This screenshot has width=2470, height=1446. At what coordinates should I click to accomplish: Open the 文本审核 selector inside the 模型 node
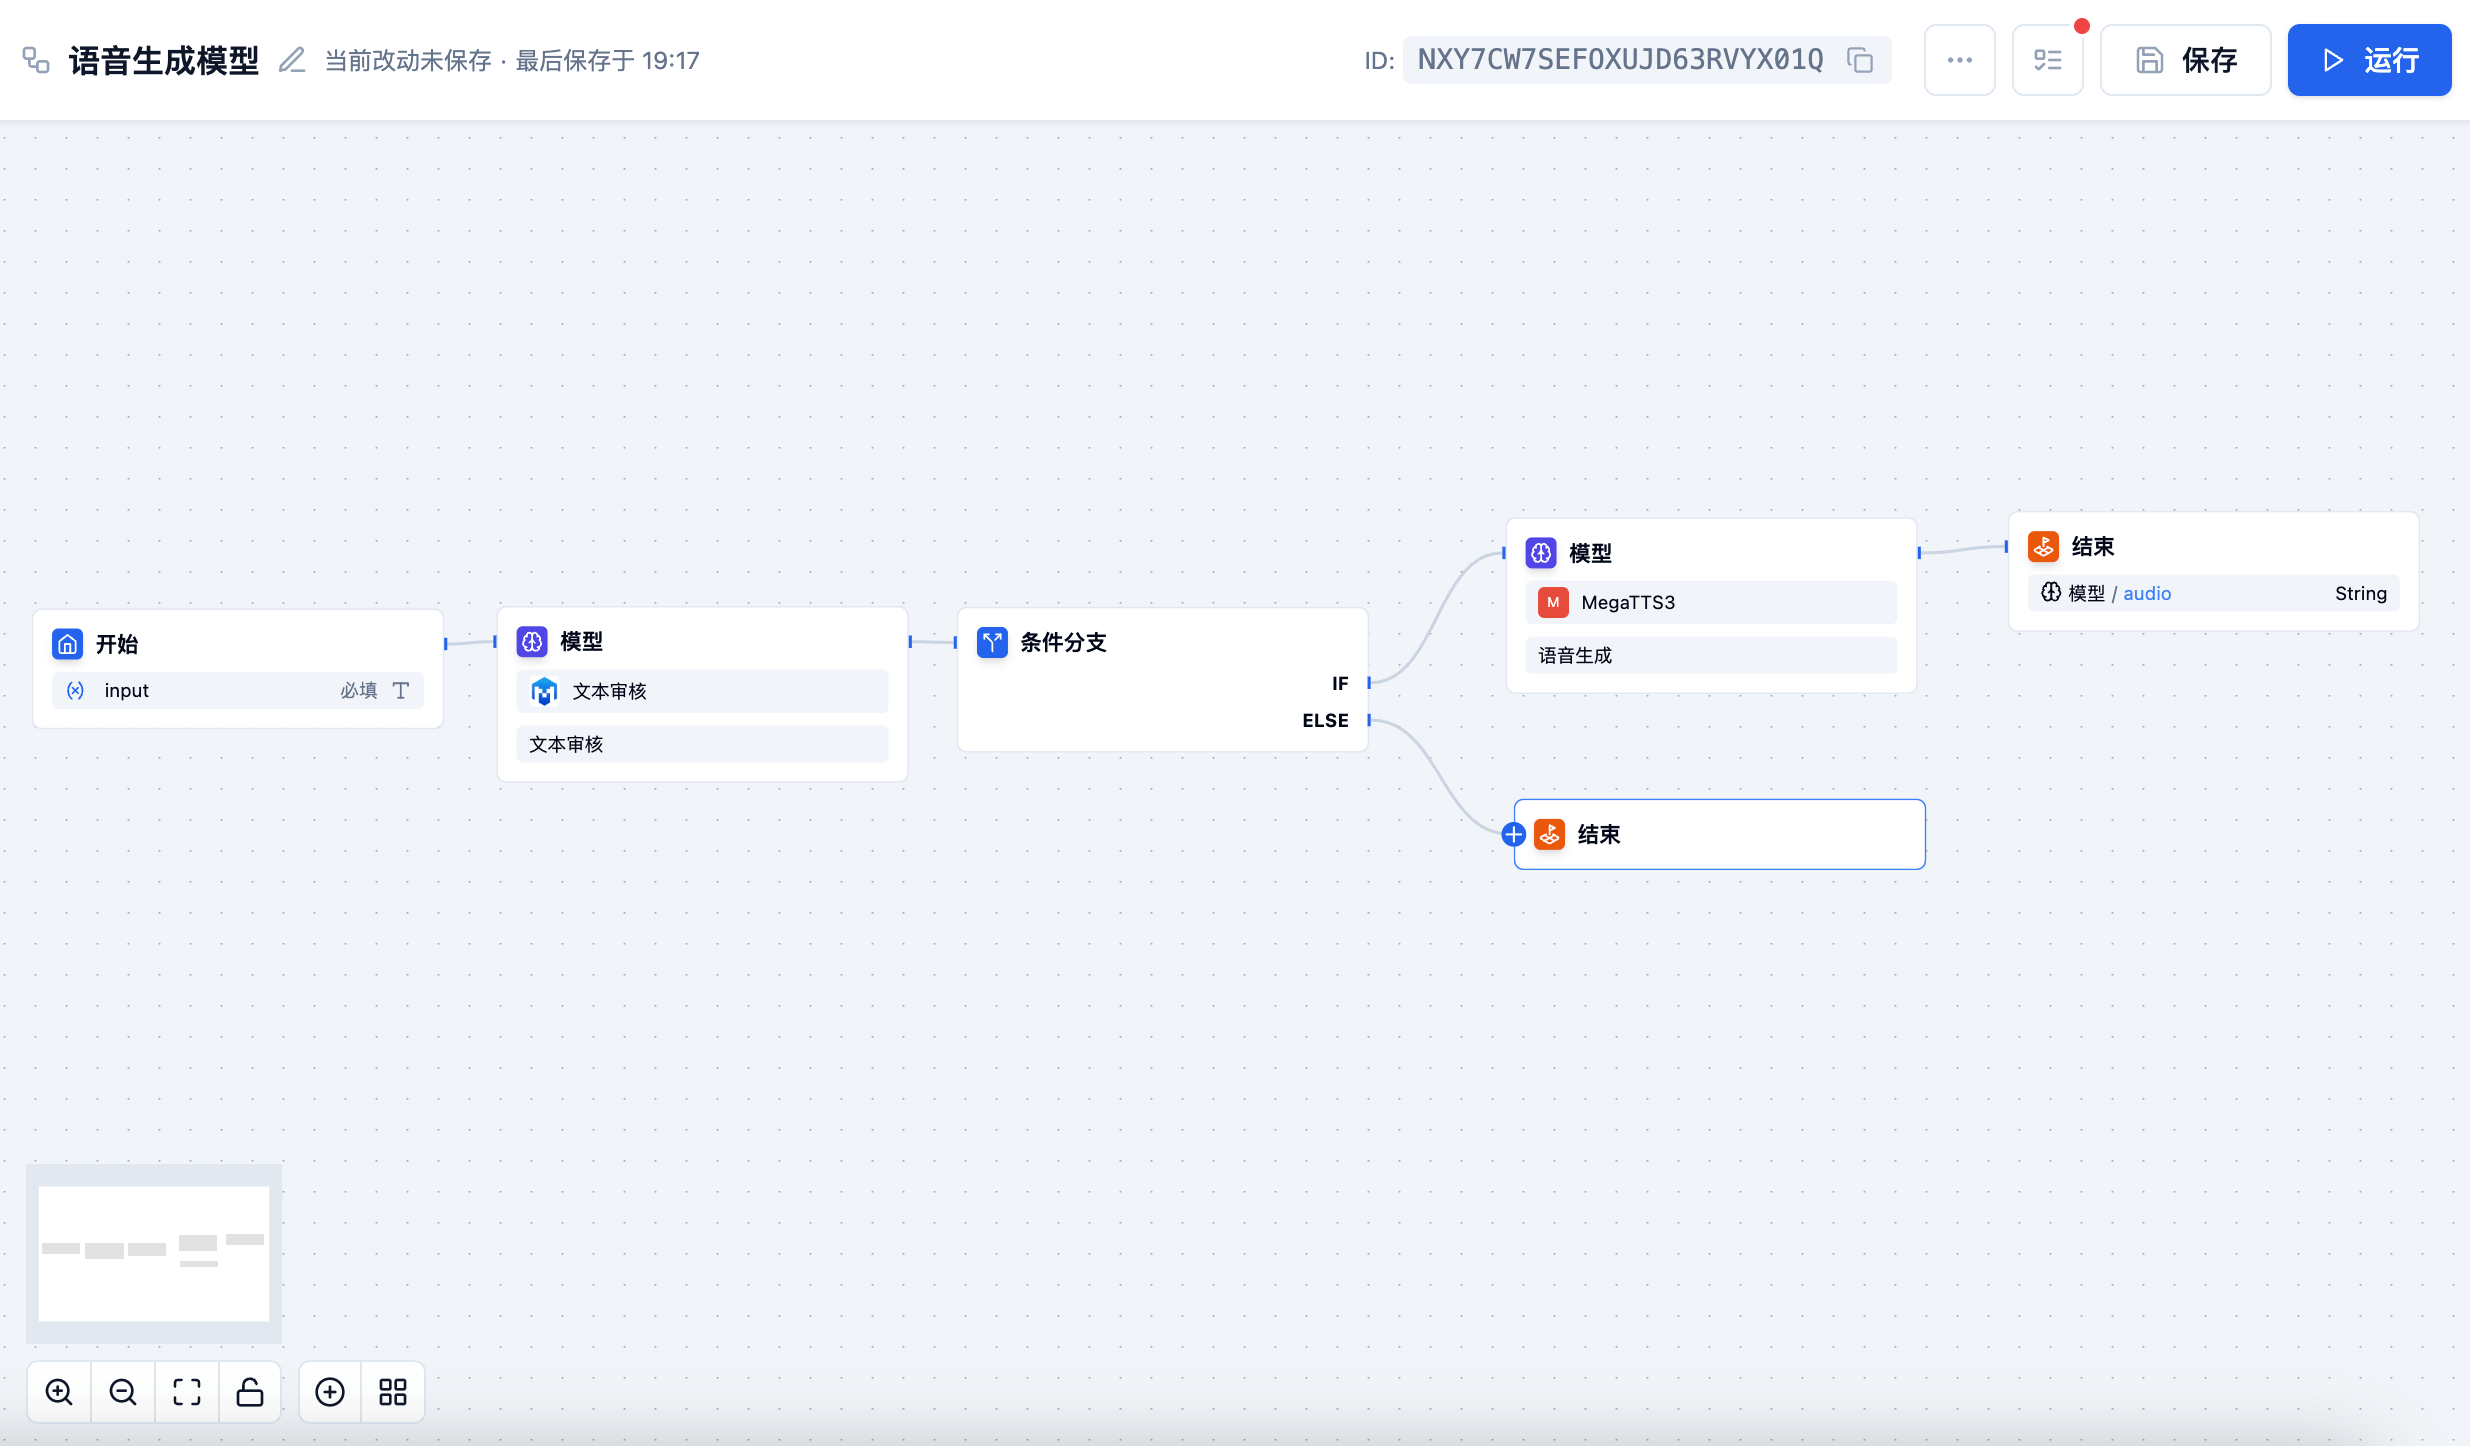tap(701, 690)
